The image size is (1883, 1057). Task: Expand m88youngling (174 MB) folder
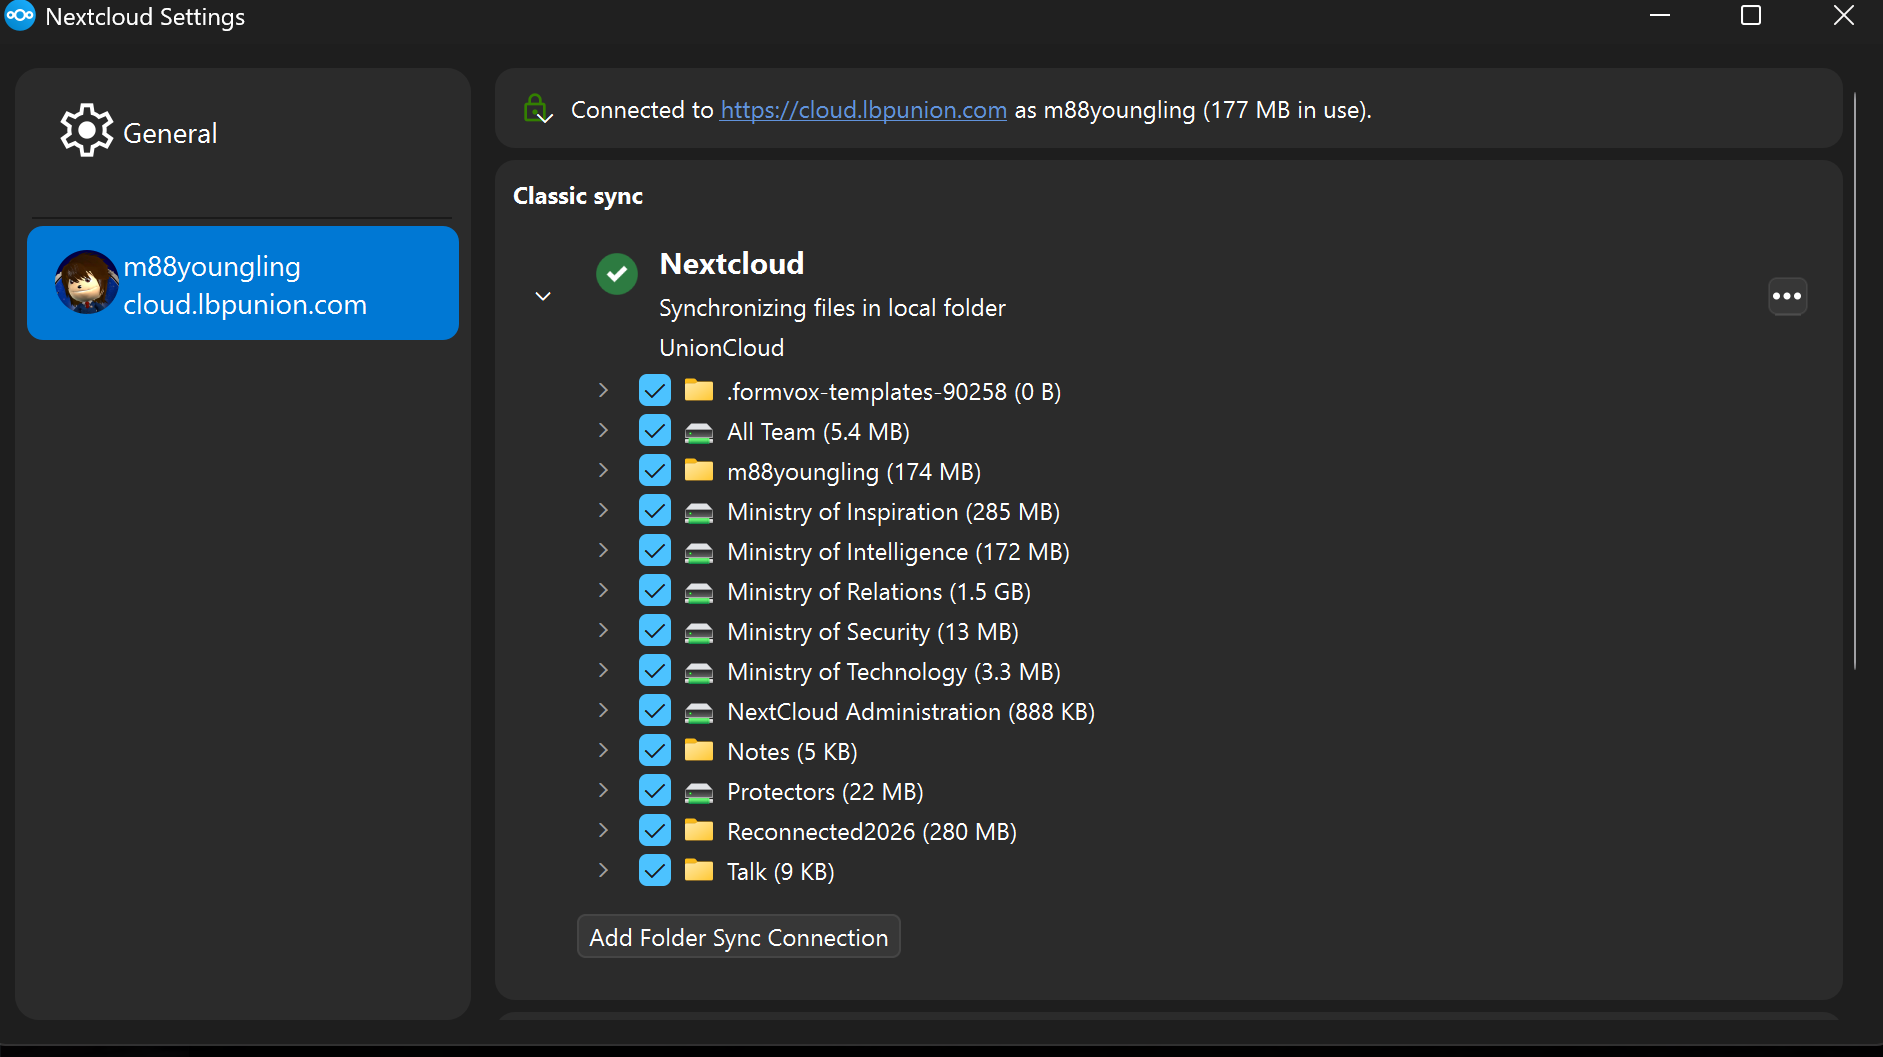tap(603, 470)
